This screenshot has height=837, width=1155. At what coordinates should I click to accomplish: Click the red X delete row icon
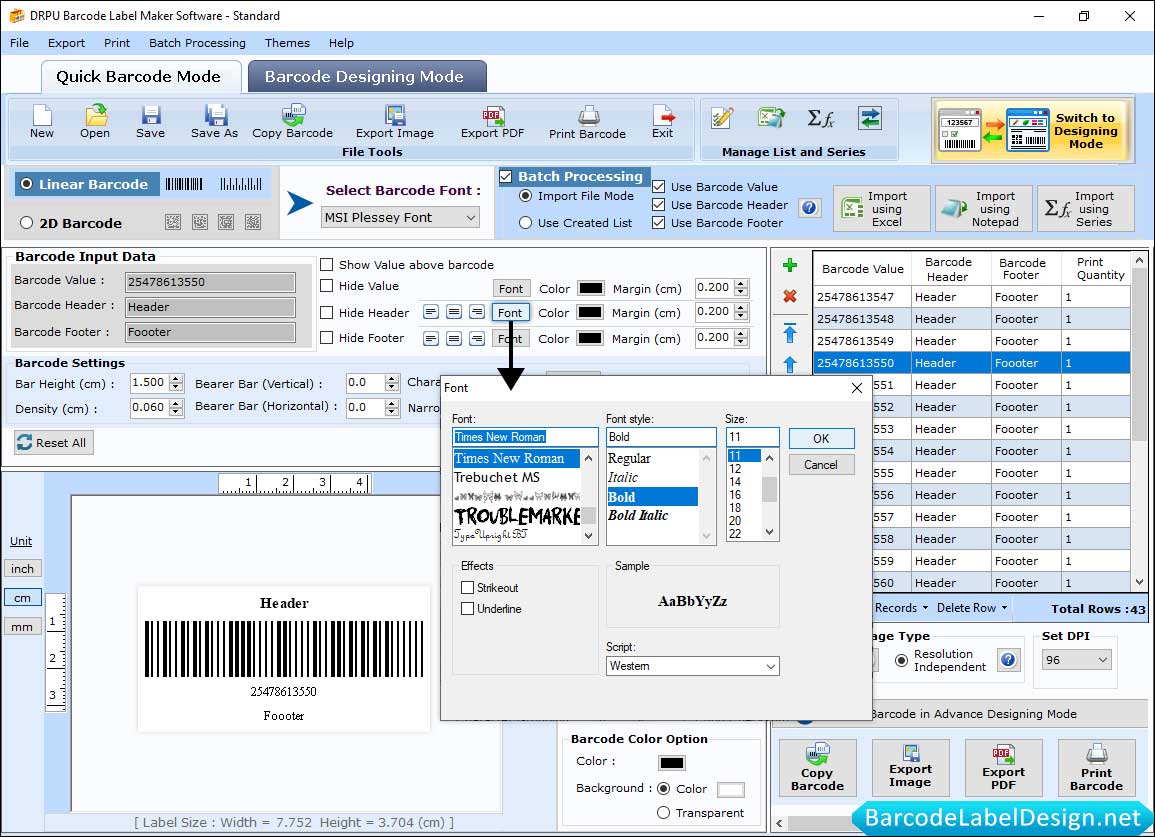790,296
